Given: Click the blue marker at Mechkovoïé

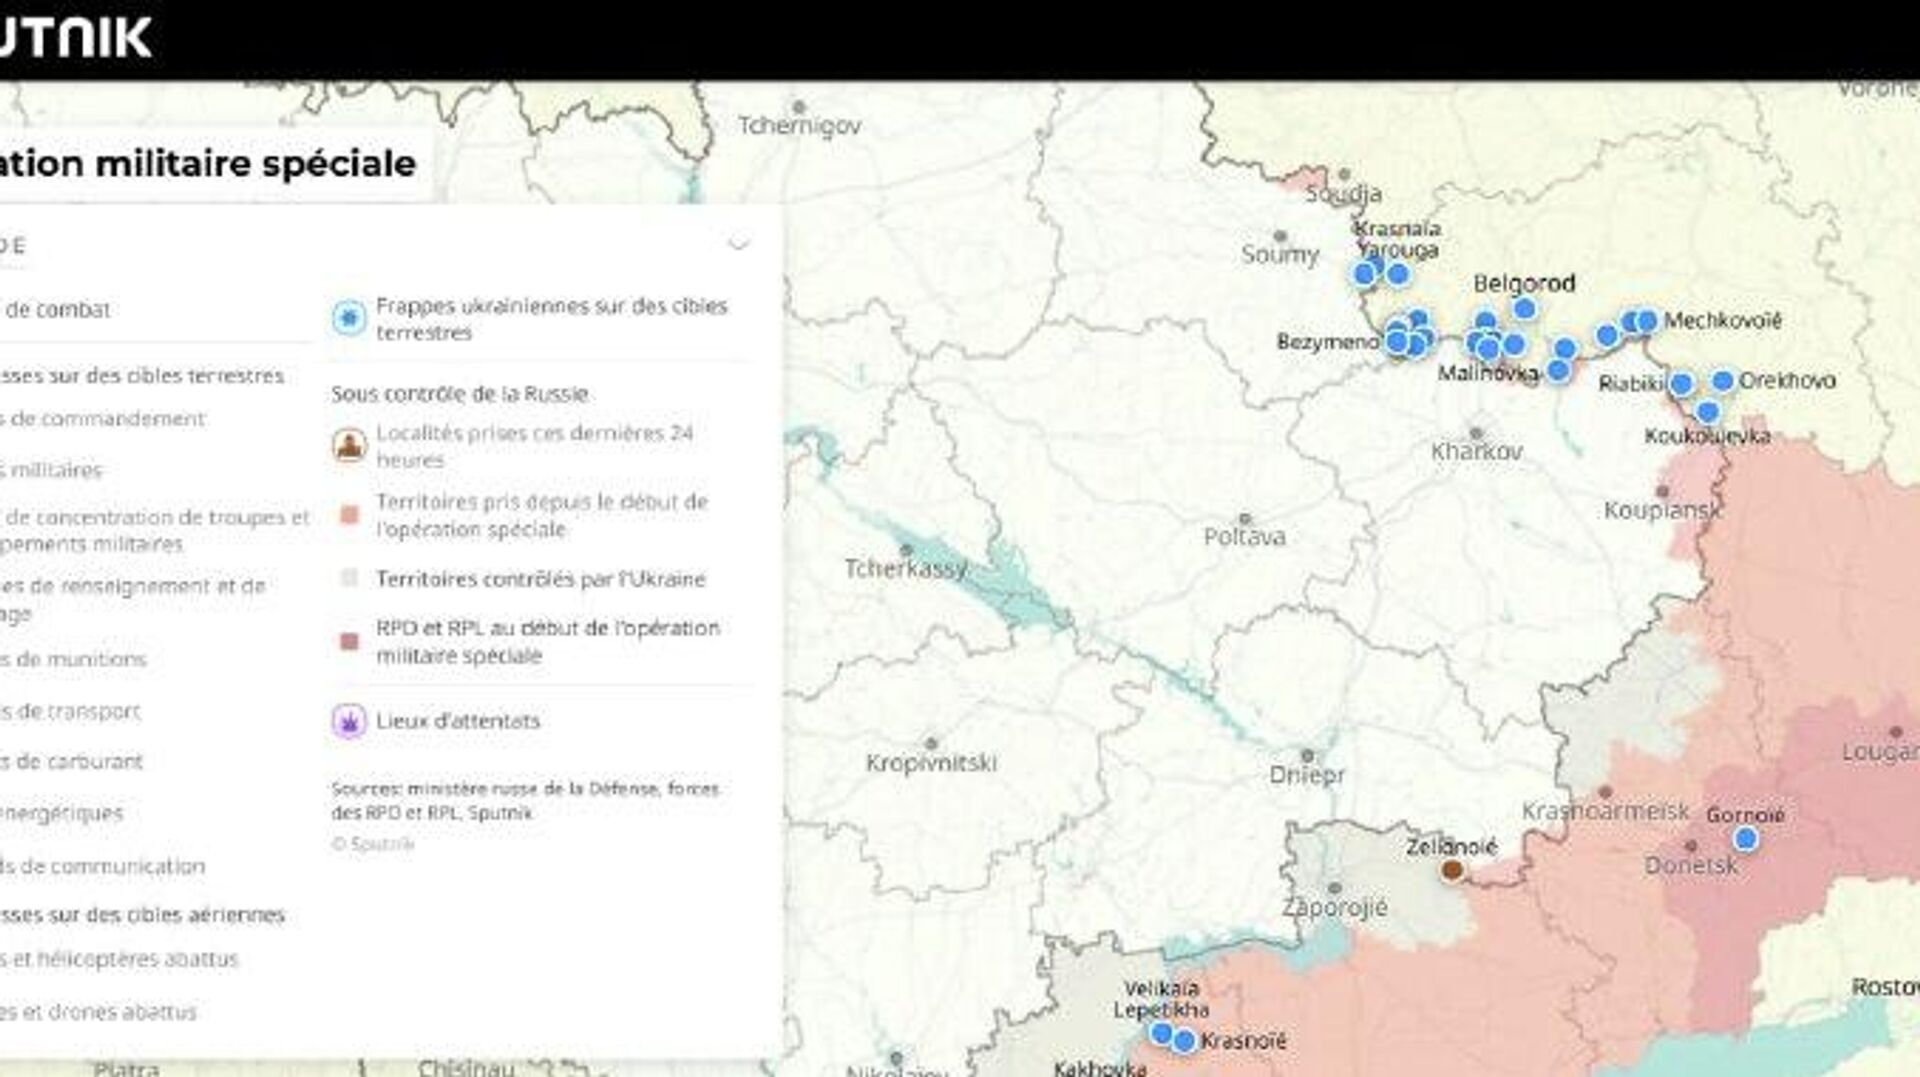Looking at the screenshot, I should point(1646,321).
